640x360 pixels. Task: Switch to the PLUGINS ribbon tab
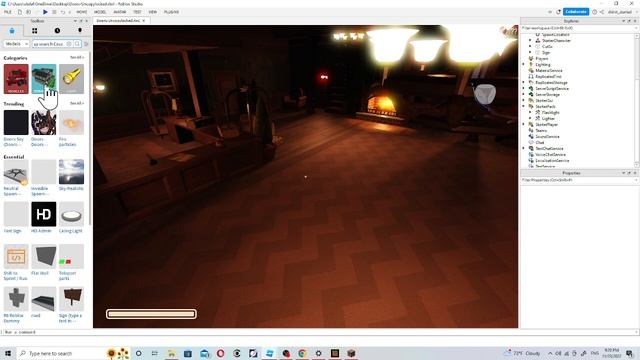pos(171,12)
